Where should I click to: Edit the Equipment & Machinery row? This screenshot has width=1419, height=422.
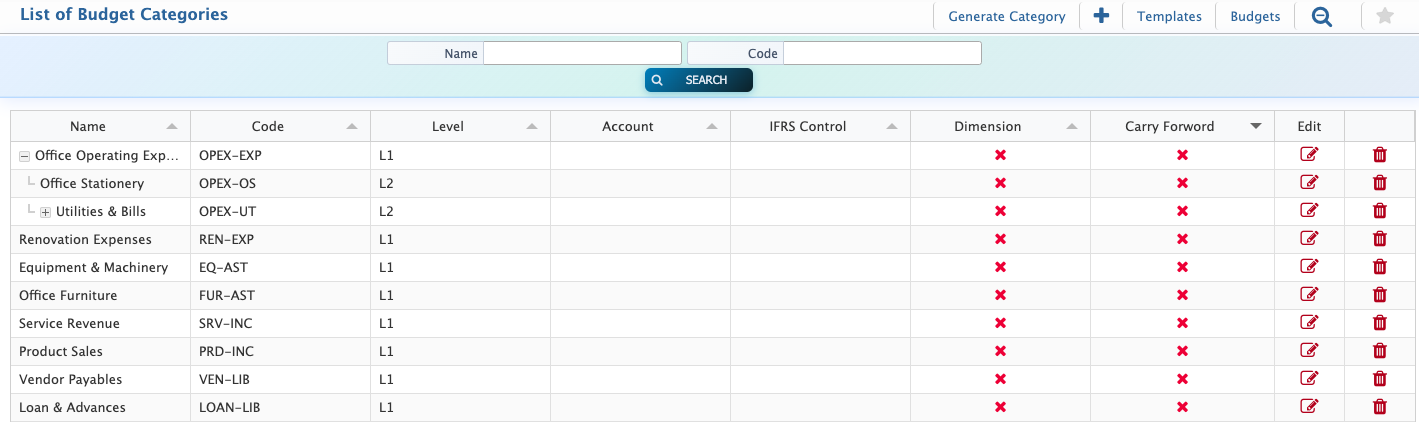(x=1308, y=267)
